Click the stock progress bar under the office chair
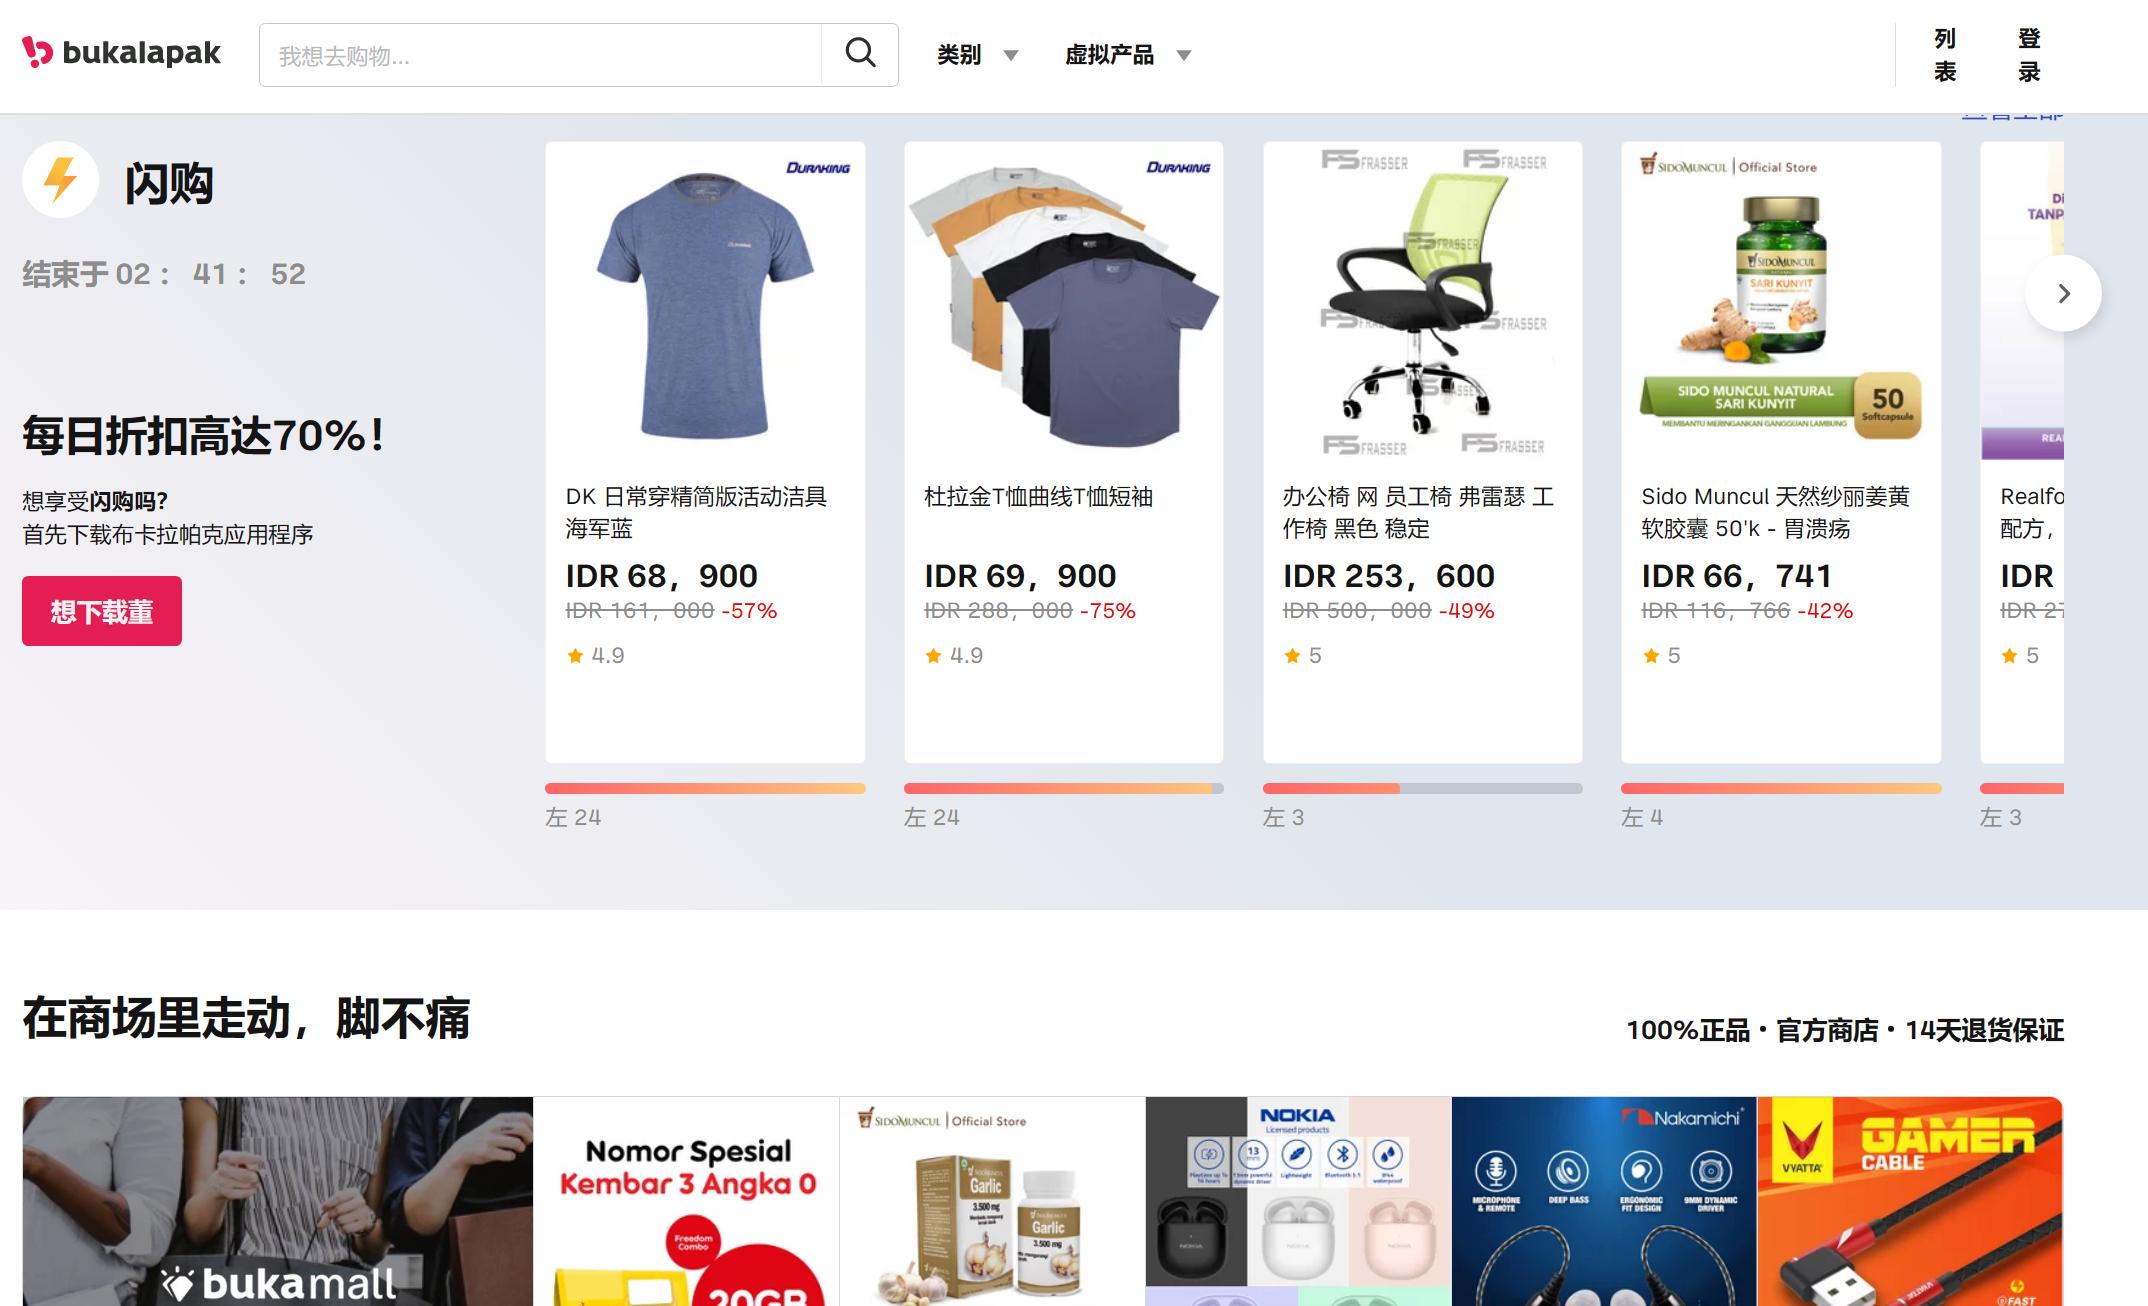This screenshot has width=2148, height=1306. click(x=1422, y=787)
